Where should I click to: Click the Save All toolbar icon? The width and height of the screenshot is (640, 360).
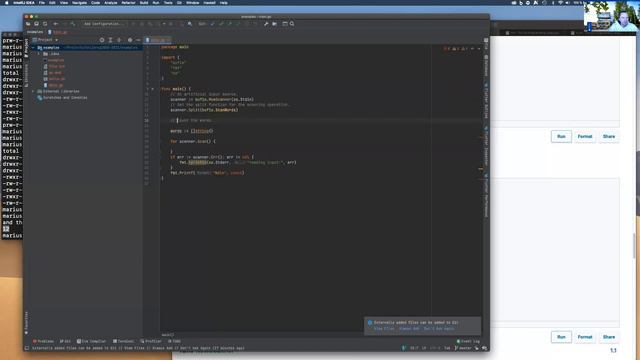(36, 24)
